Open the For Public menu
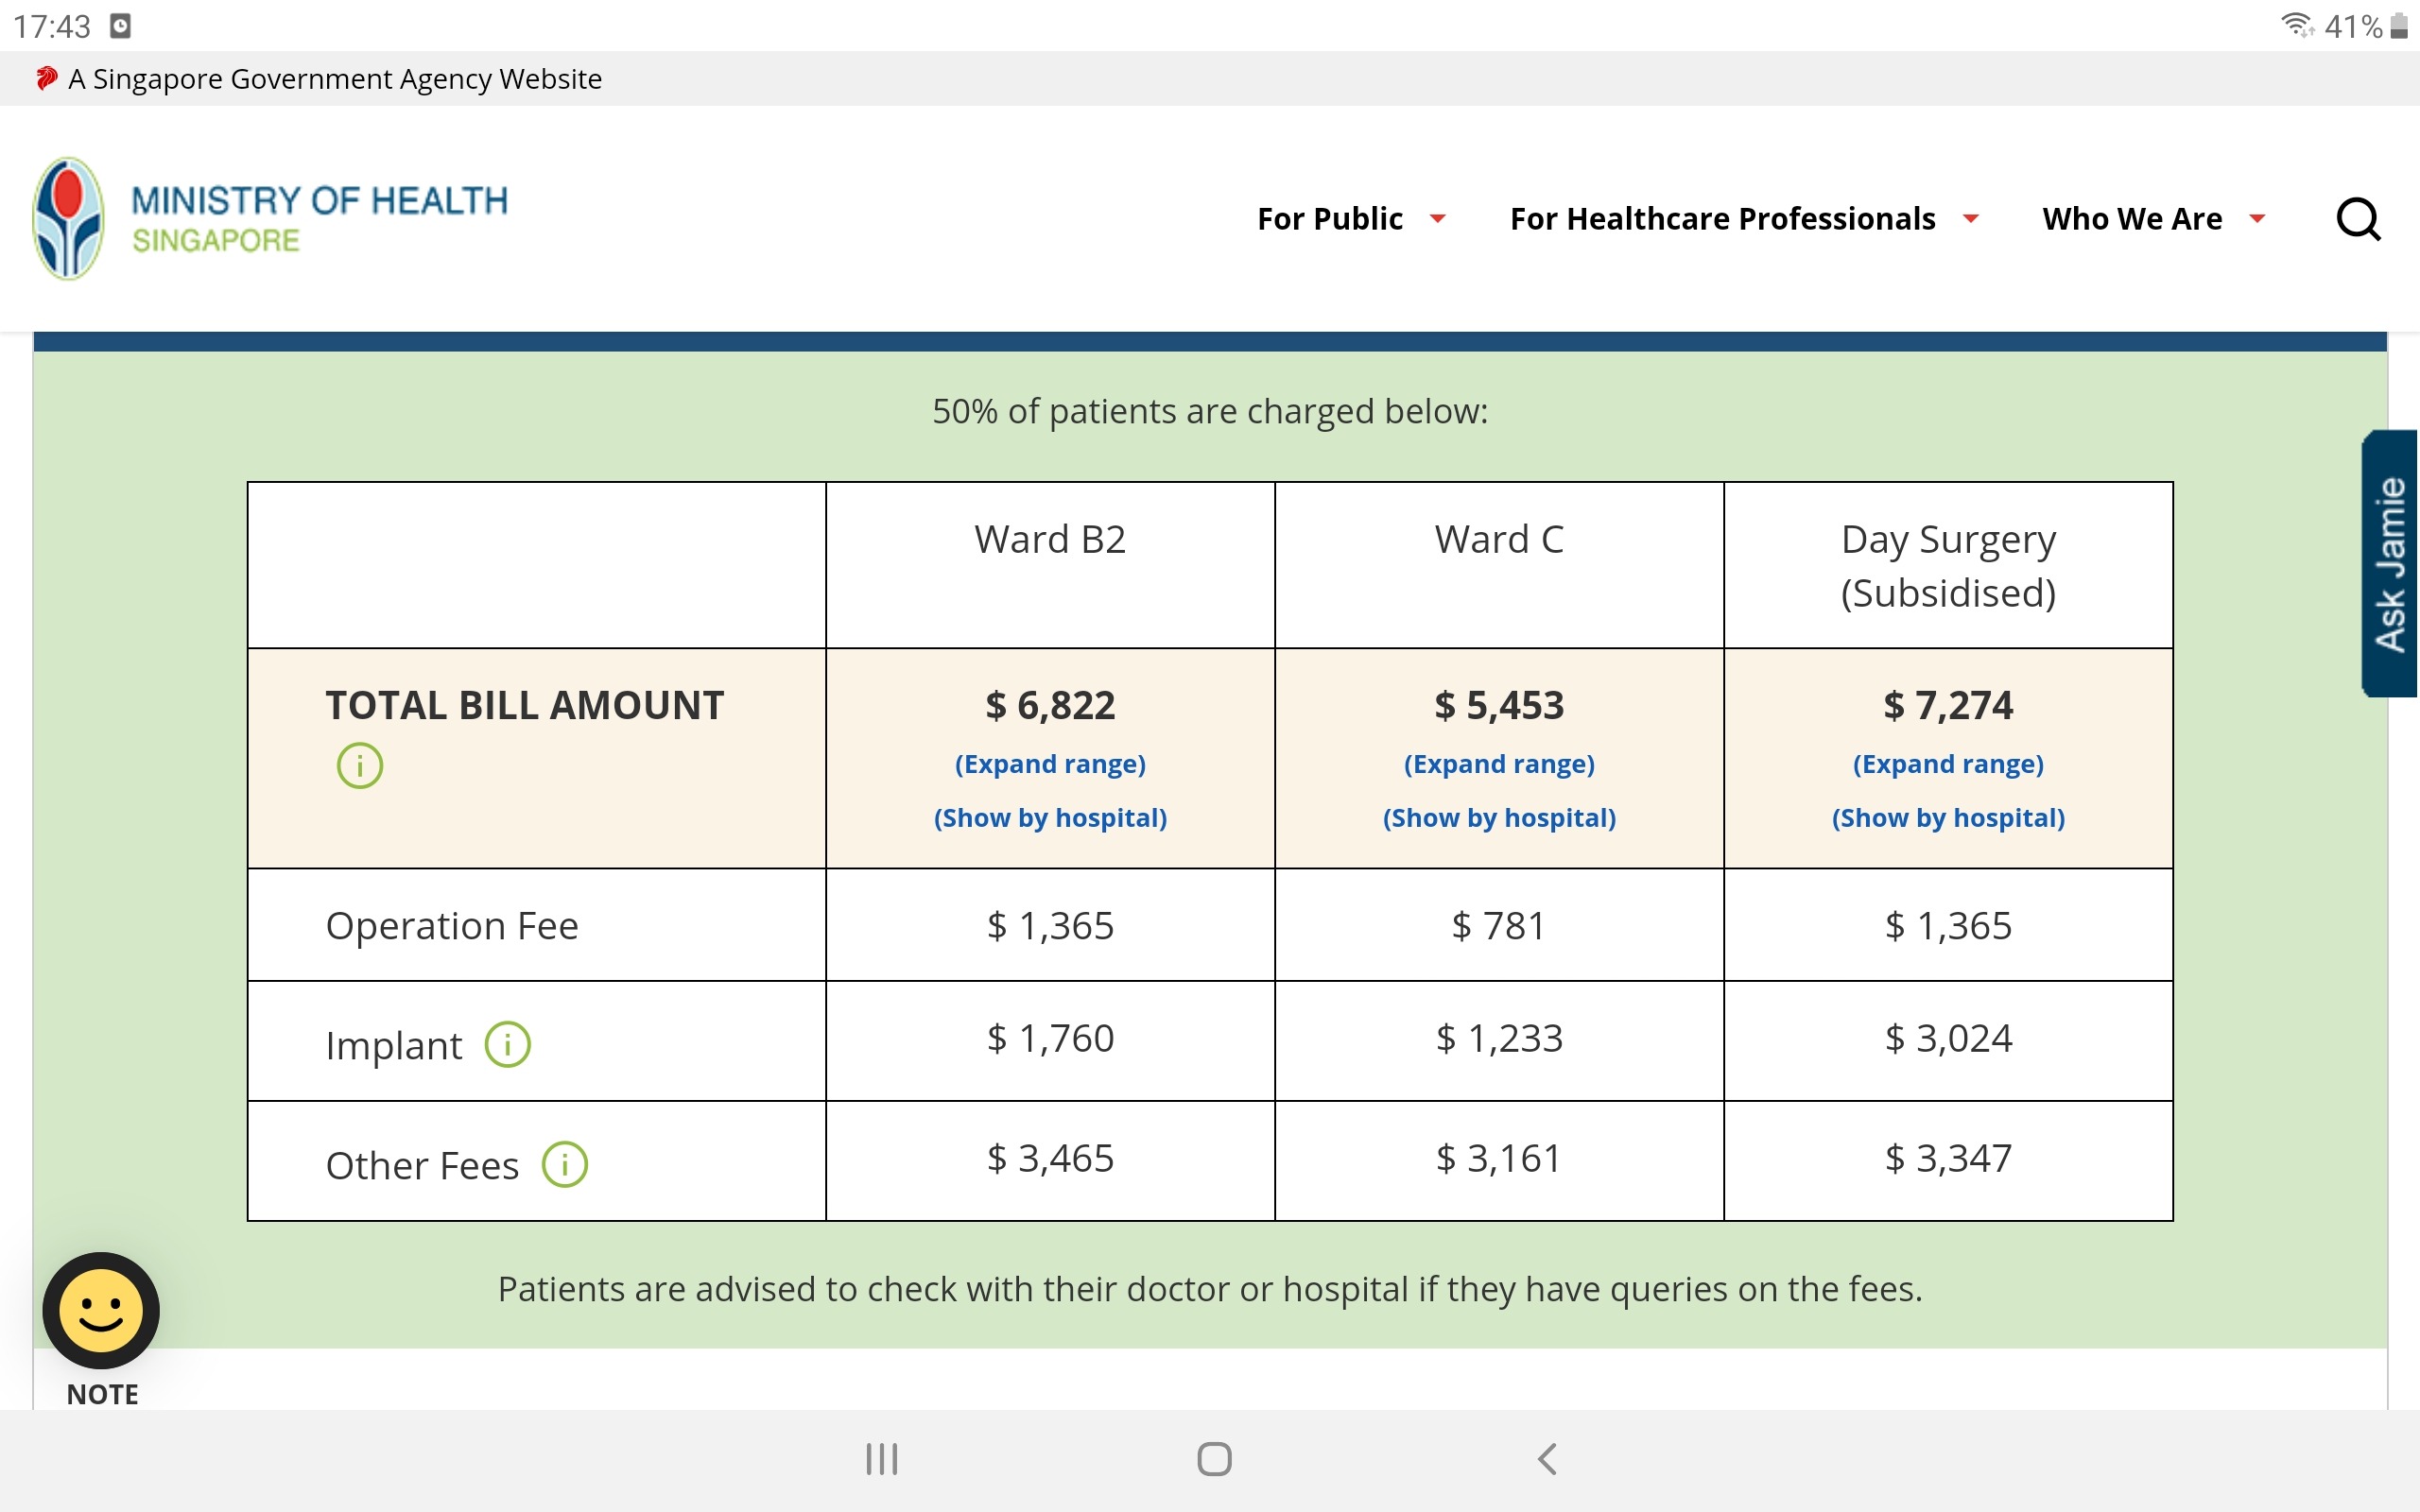Viewport: 2420px width, 1512px height. pyautogui.click(x=1329, y=219)
